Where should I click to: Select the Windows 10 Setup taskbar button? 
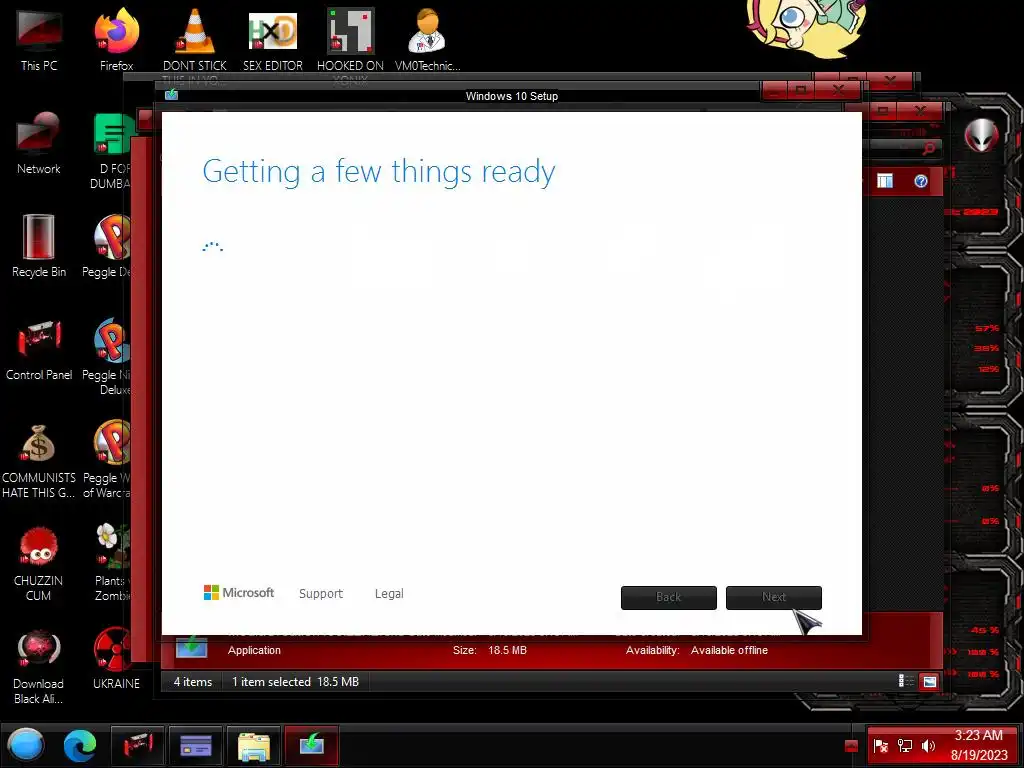click(x=312, y=745)
